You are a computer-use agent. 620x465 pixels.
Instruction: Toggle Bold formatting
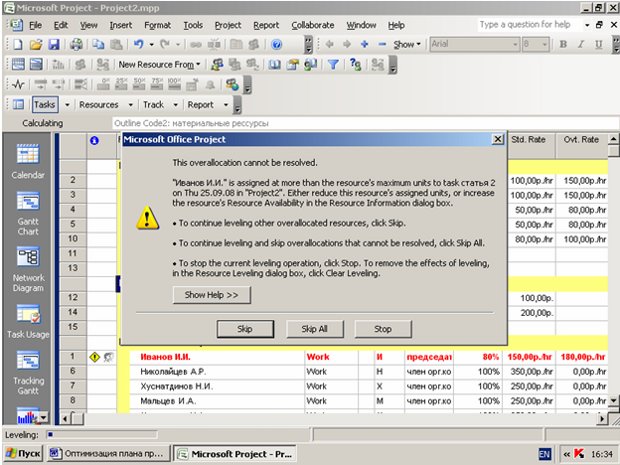pyautogui.click(x=564, y=44)
